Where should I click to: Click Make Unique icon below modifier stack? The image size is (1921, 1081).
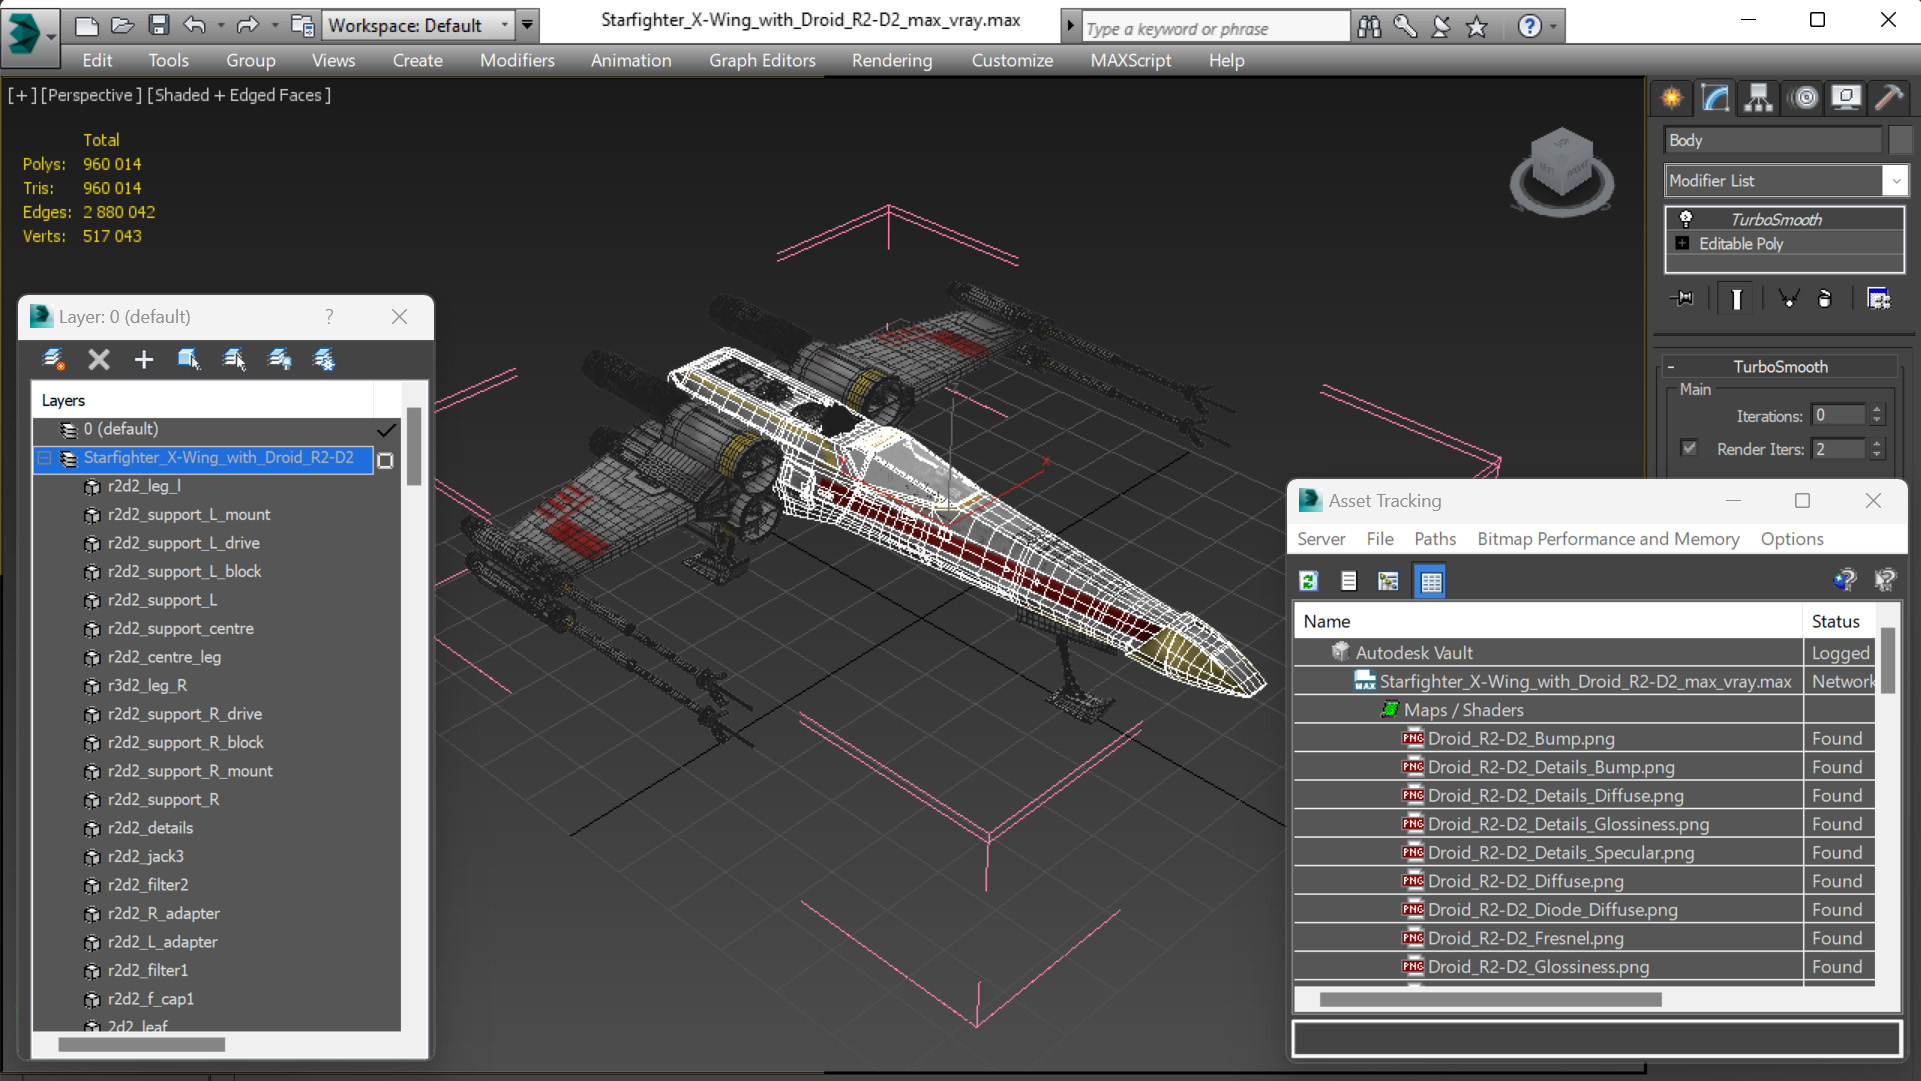point(1788,299)
